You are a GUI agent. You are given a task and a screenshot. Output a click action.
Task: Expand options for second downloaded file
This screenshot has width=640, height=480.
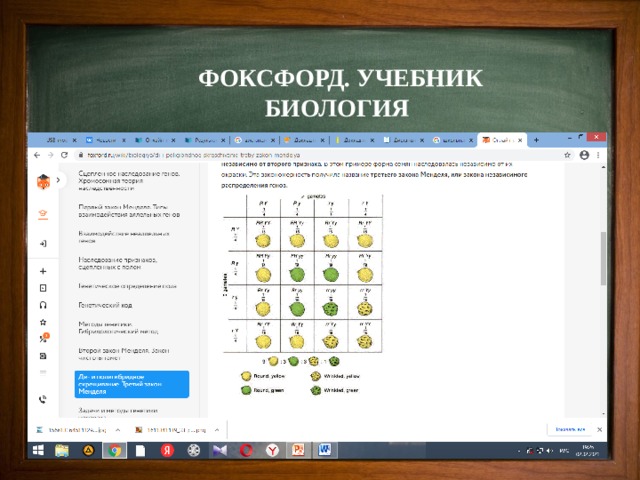coord(217,430)
